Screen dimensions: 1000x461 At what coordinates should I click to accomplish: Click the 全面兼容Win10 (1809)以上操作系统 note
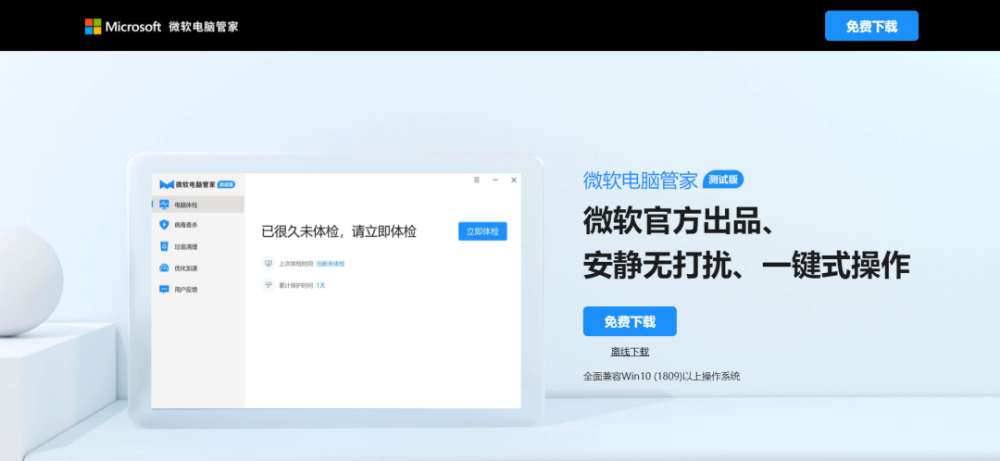coord(661,377)
